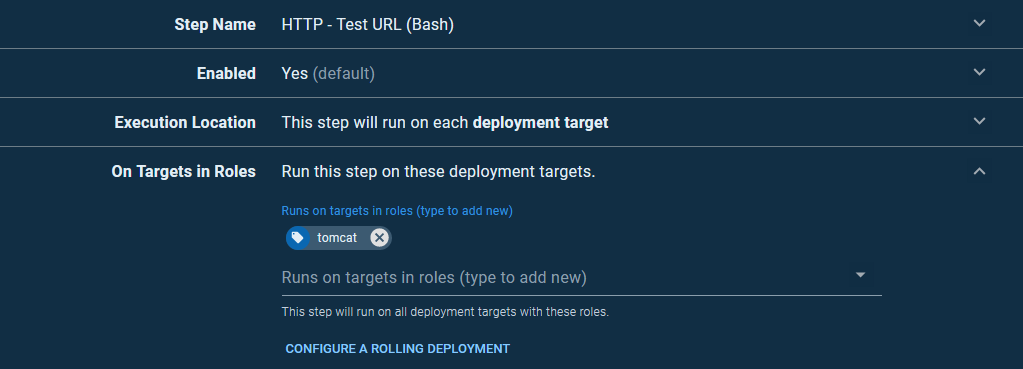
Task: Select the tomcat role chip label
Action: click(x=337, y=238)
